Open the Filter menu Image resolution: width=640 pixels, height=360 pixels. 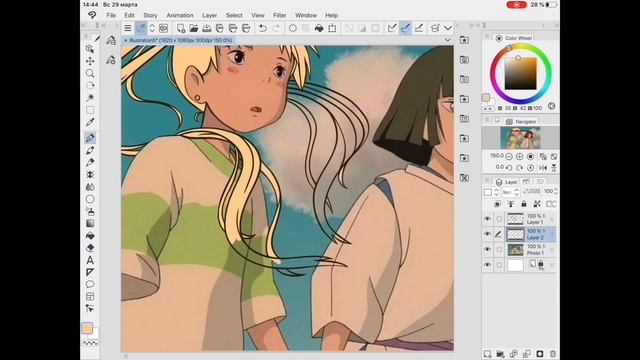(x=280, y=15)
